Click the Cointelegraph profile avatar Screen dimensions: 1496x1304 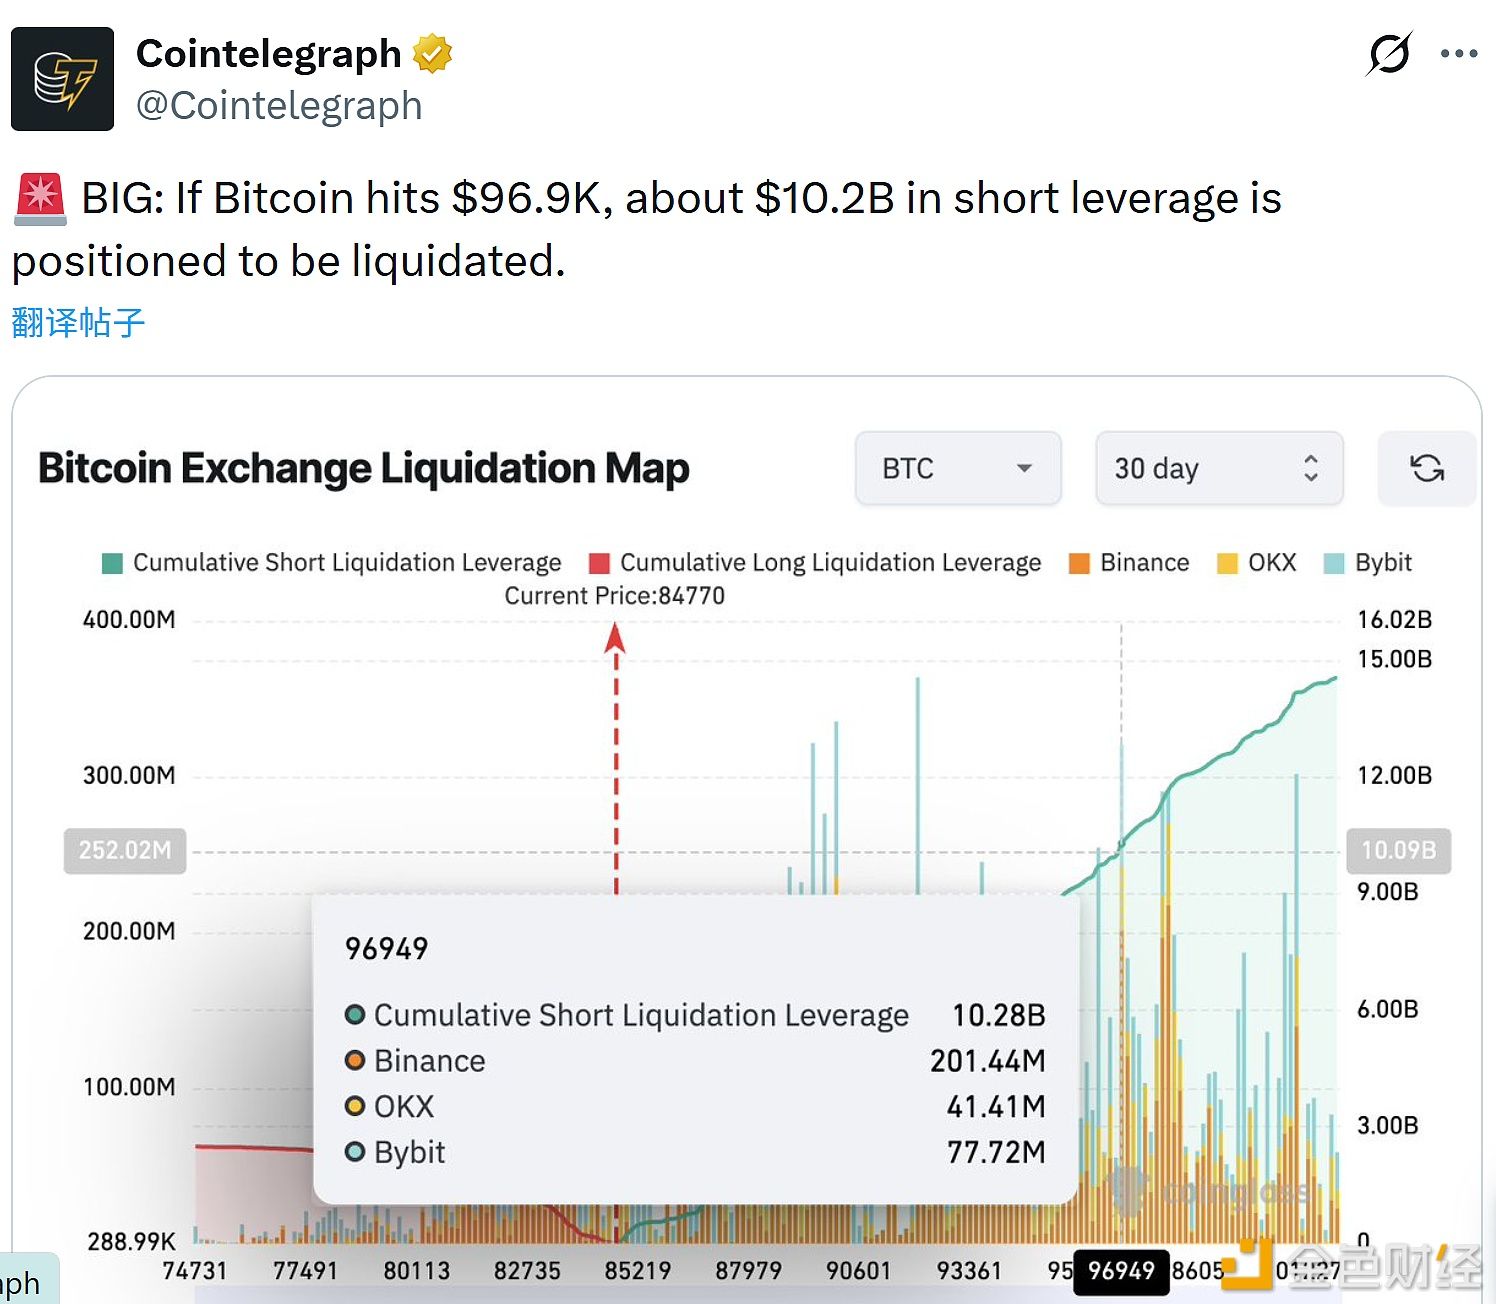62,79
